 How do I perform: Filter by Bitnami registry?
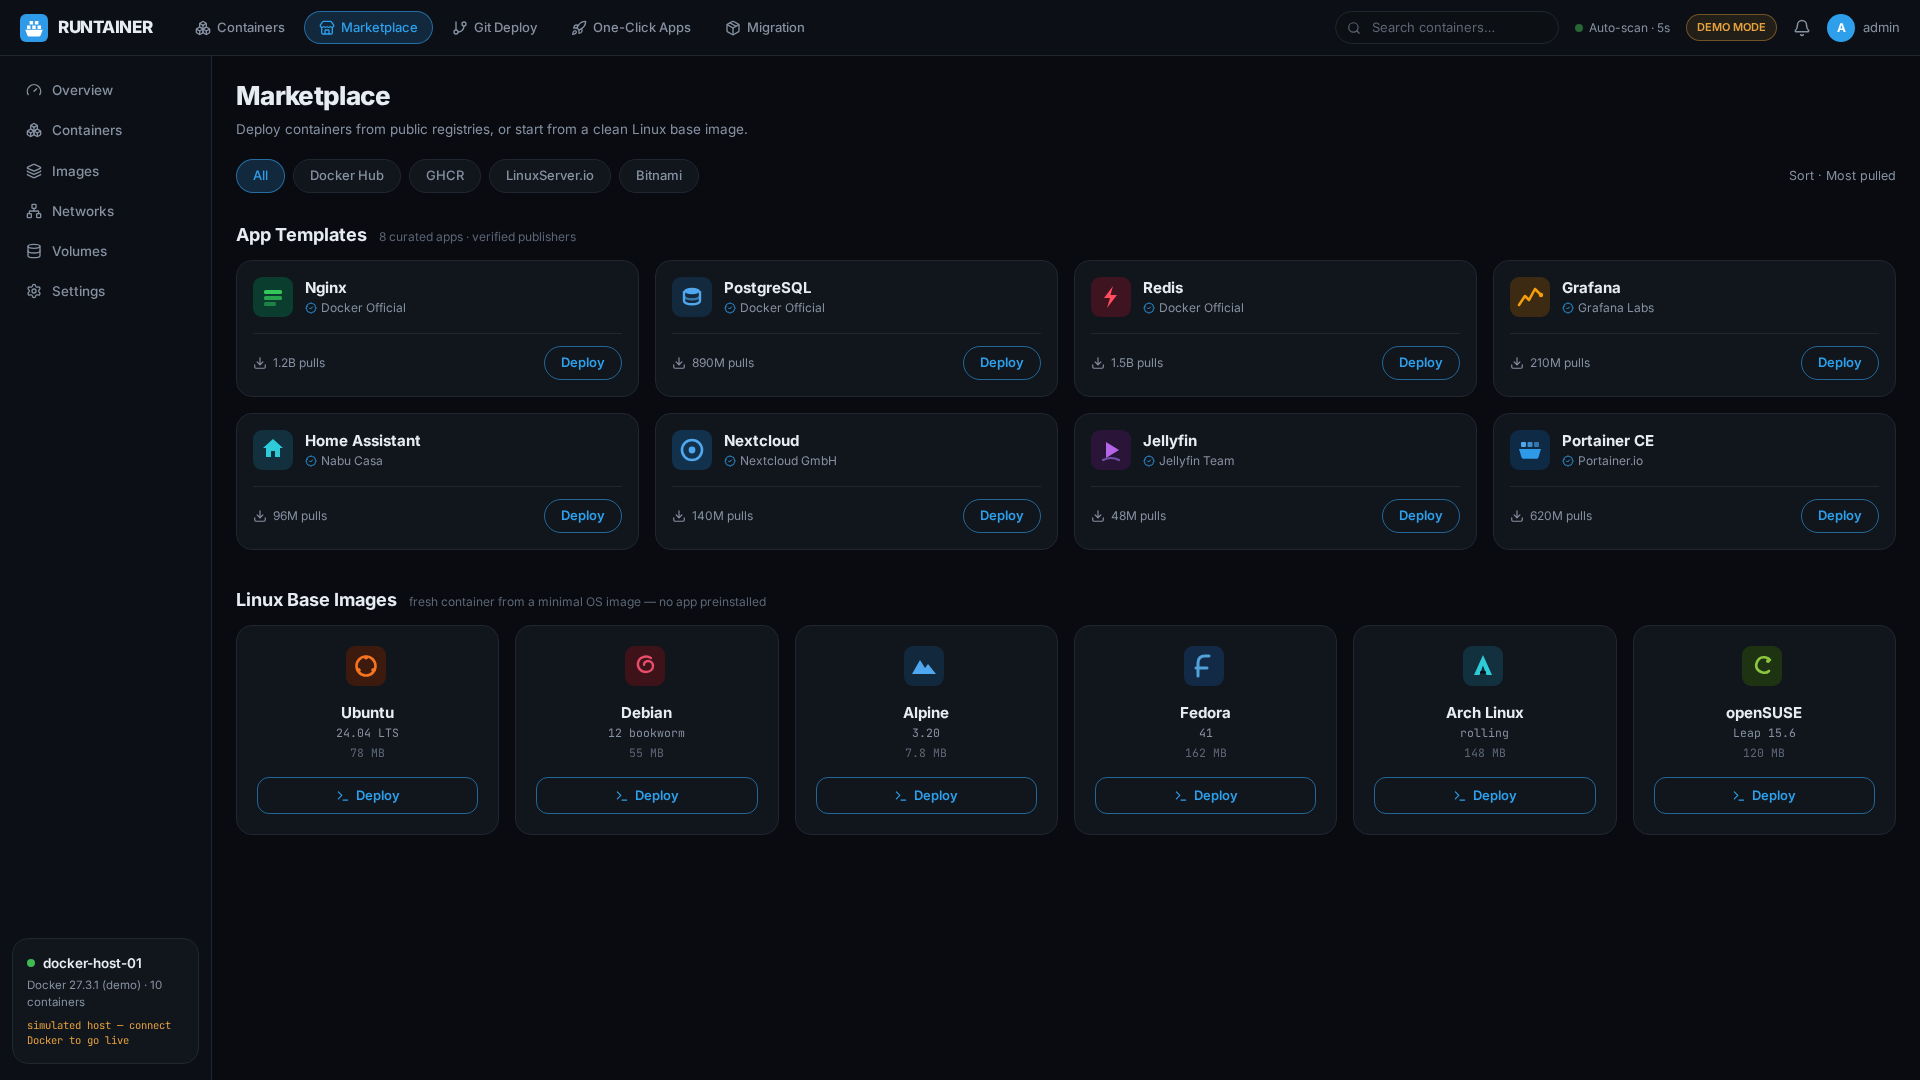659,176
